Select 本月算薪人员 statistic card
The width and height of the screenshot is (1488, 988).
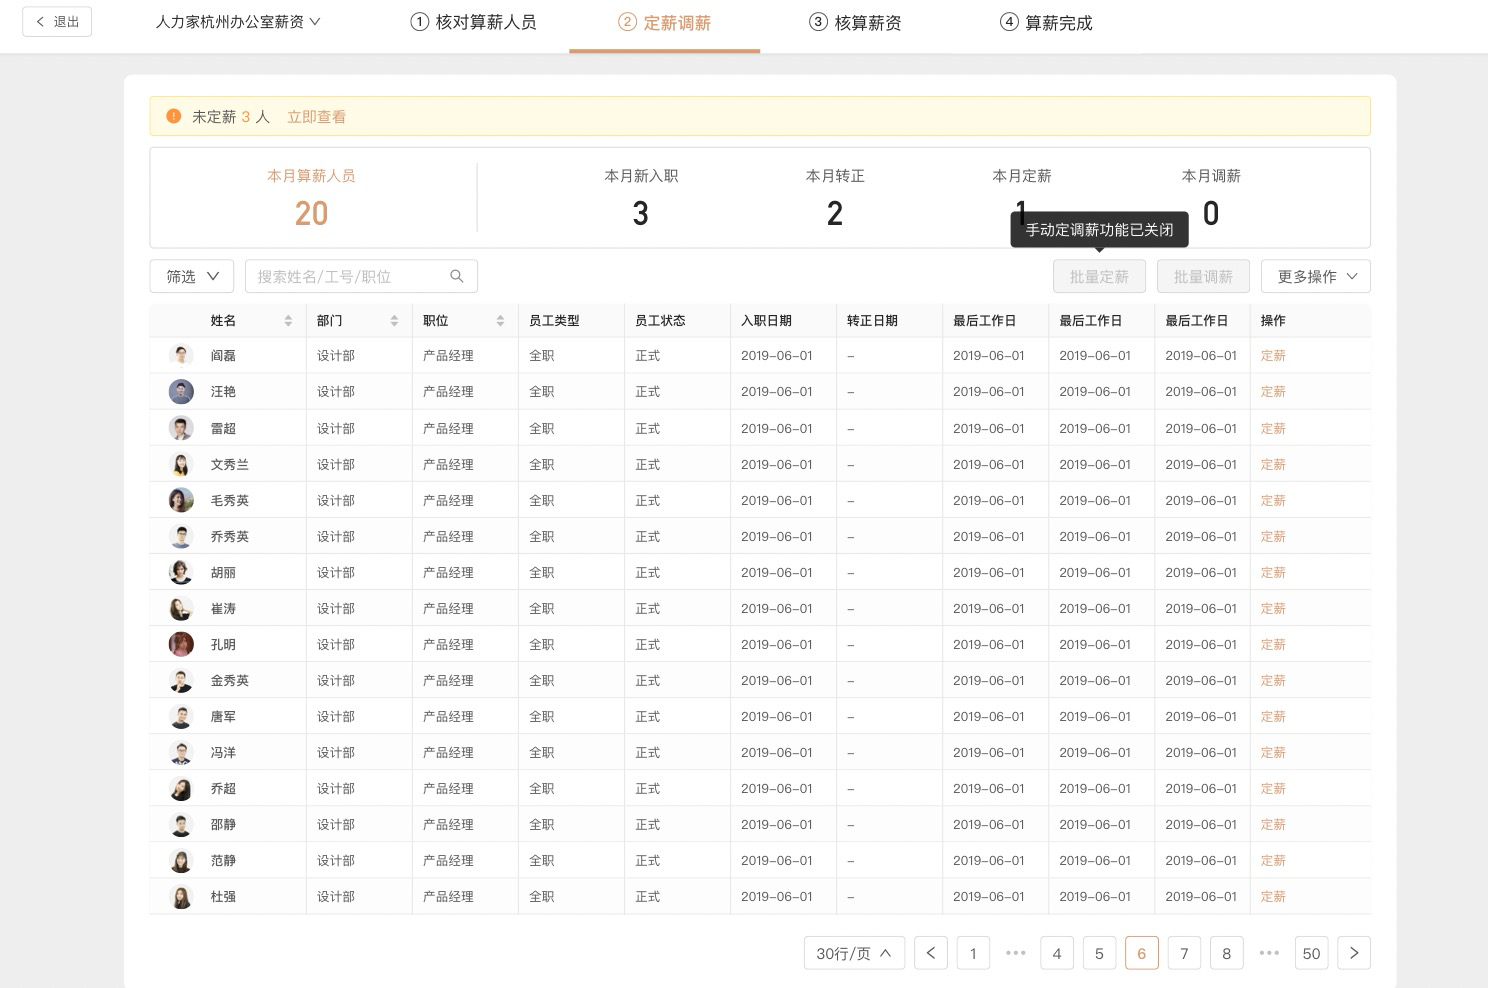point(311,198)
